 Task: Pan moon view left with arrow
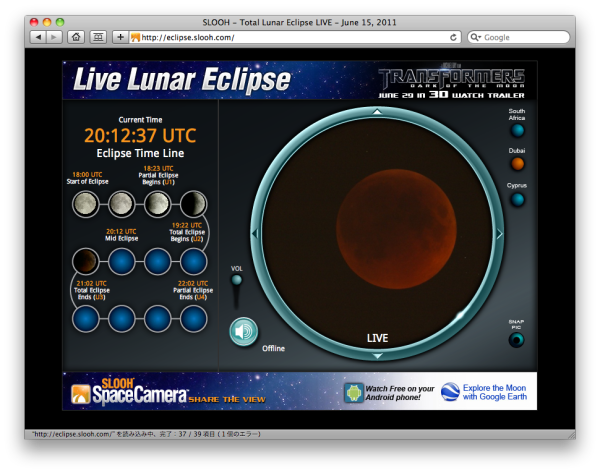tap(255, 233)
